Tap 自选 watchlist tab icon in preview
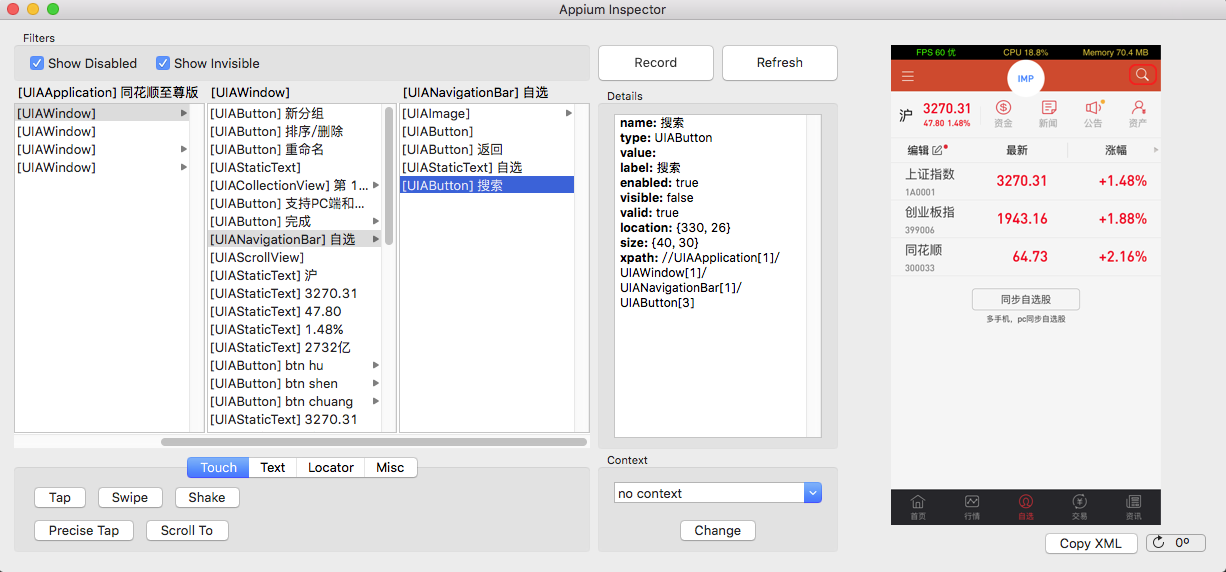Image resolution: width=1226 pixels, height=572 pixels. [1025, 507]
